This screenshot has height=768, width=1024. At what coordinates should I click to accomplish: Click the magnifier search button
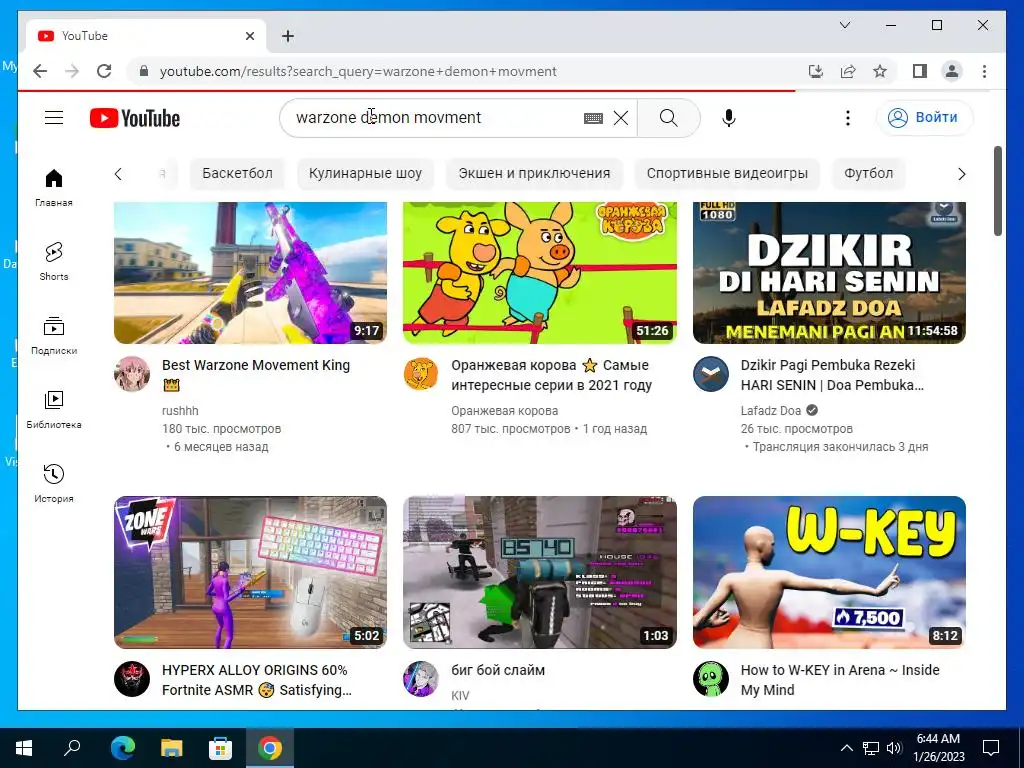click(x=668, y=118)
